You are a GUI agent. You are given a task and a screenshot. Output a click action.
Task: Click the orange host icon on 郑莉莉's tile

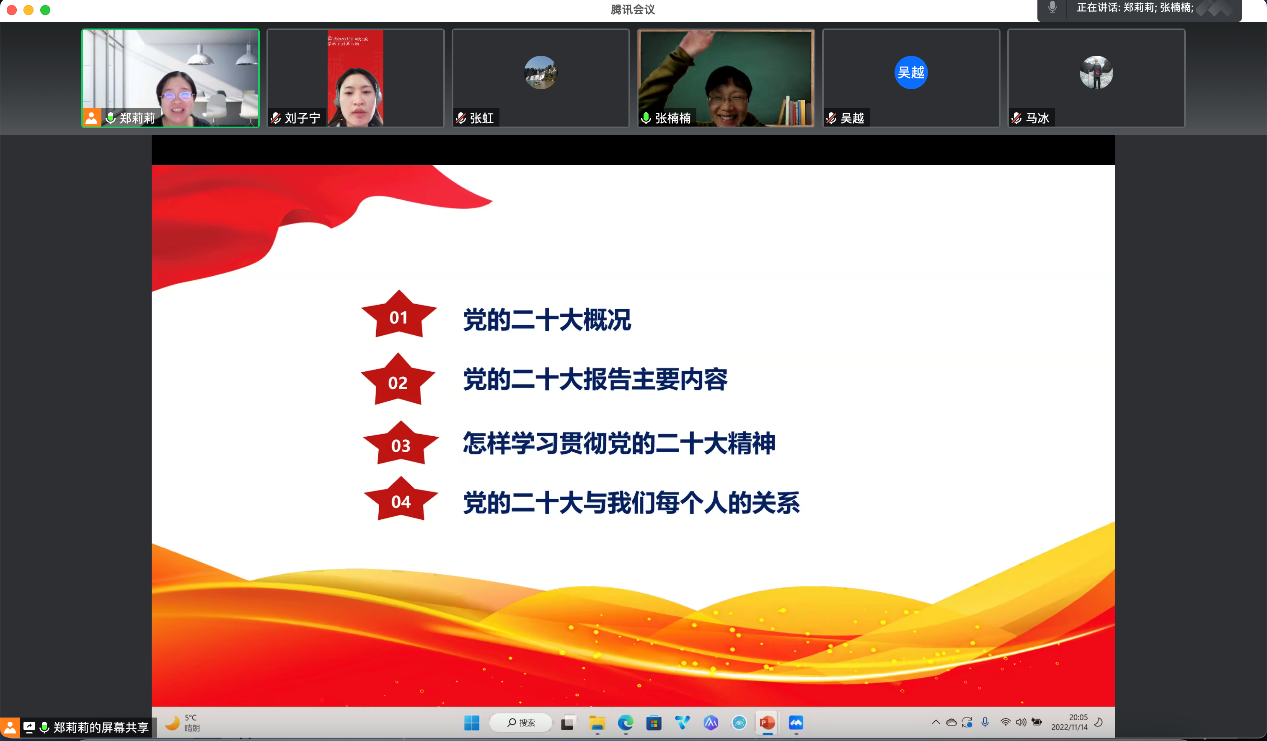[x=92, y=118]
